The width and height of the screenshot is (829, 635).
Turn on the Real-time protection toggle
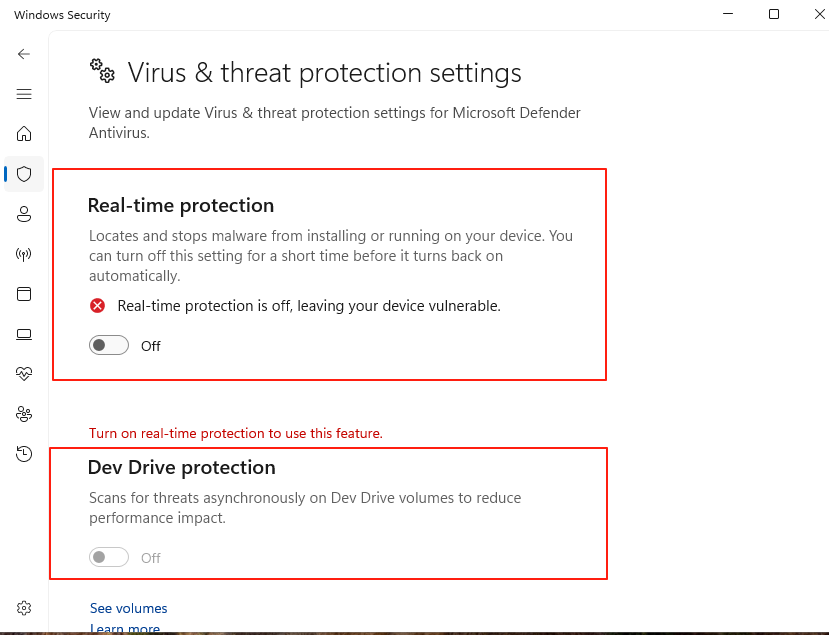tap(109, 346)
